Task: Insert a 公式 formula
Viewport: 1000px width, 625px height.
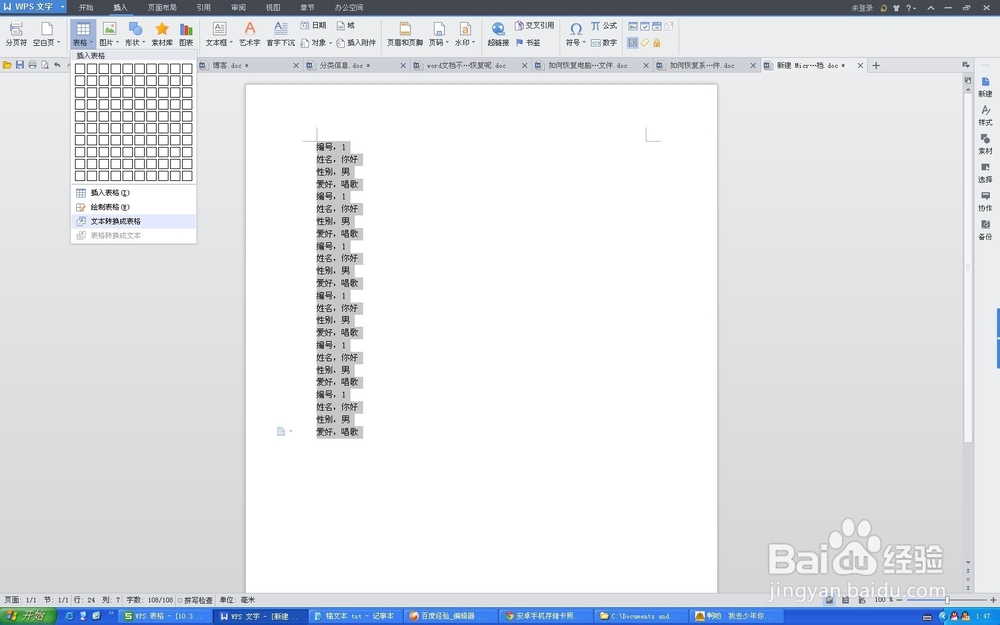Action: coord(603,26)
